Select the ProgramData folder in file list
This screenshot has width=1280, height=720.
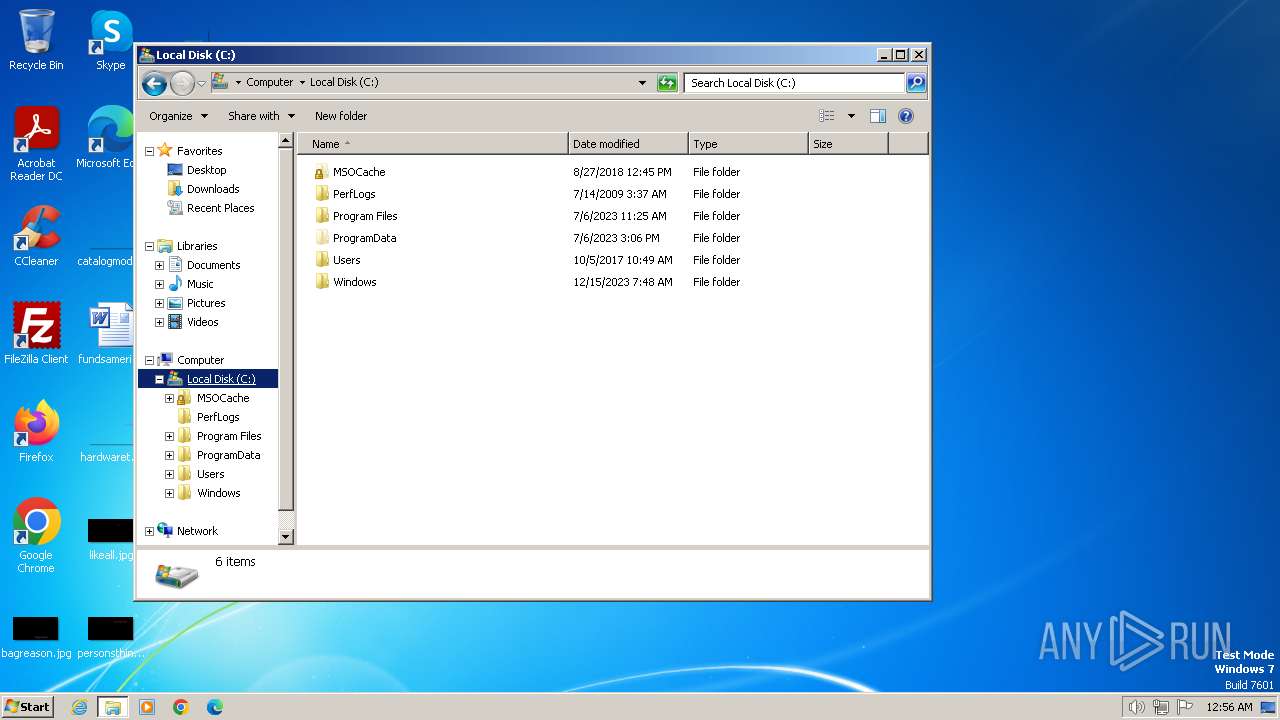[x=355, y=238]
